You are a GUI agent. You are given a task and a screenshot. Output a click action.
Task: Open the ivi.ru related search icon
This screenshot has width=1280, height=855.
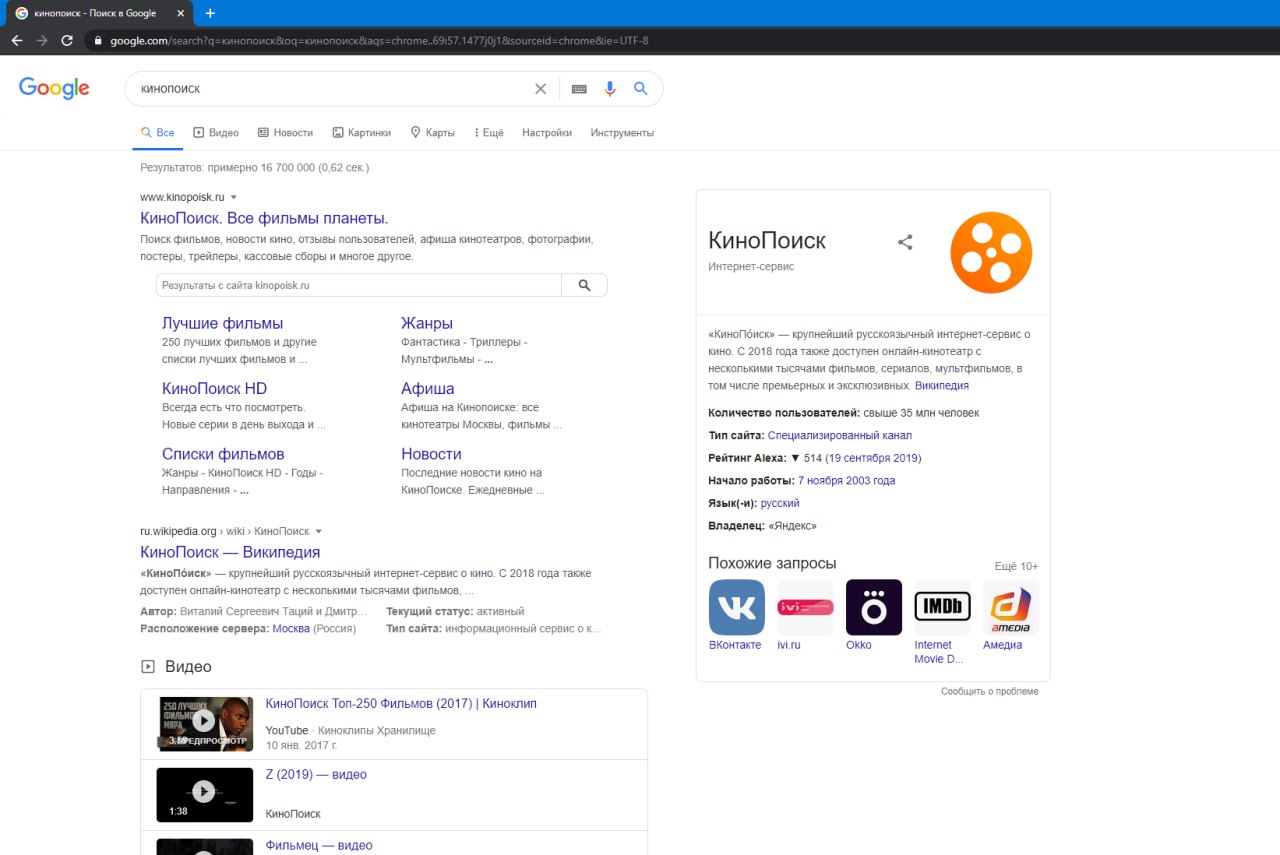[805, 607]
